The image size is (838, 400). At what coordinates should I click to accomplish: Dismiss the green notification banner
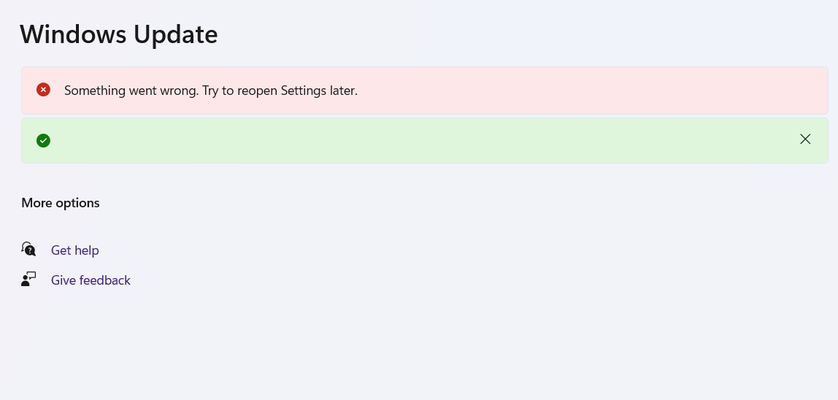tap(805, 139)
